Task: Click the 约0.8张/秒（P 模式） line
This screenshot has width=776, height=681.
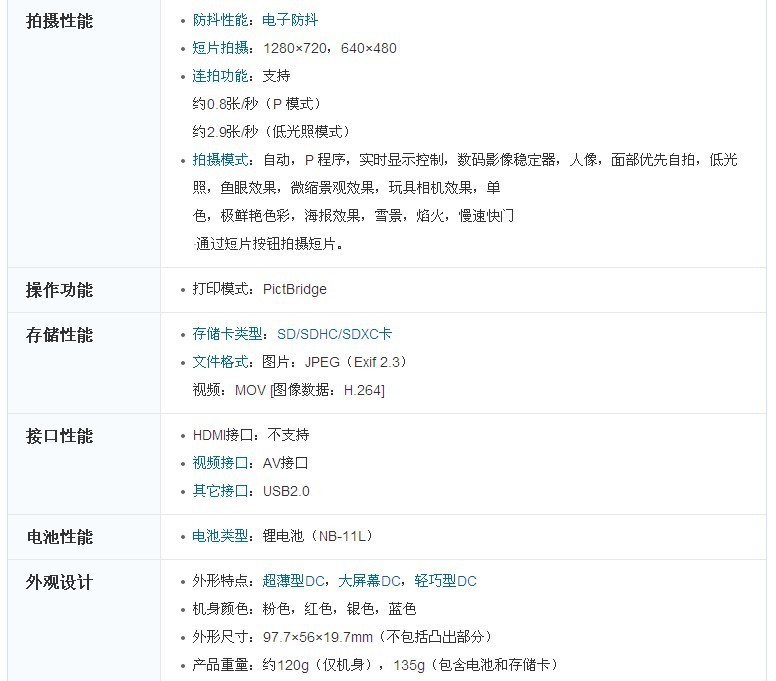Action: [x=257, y=104]
